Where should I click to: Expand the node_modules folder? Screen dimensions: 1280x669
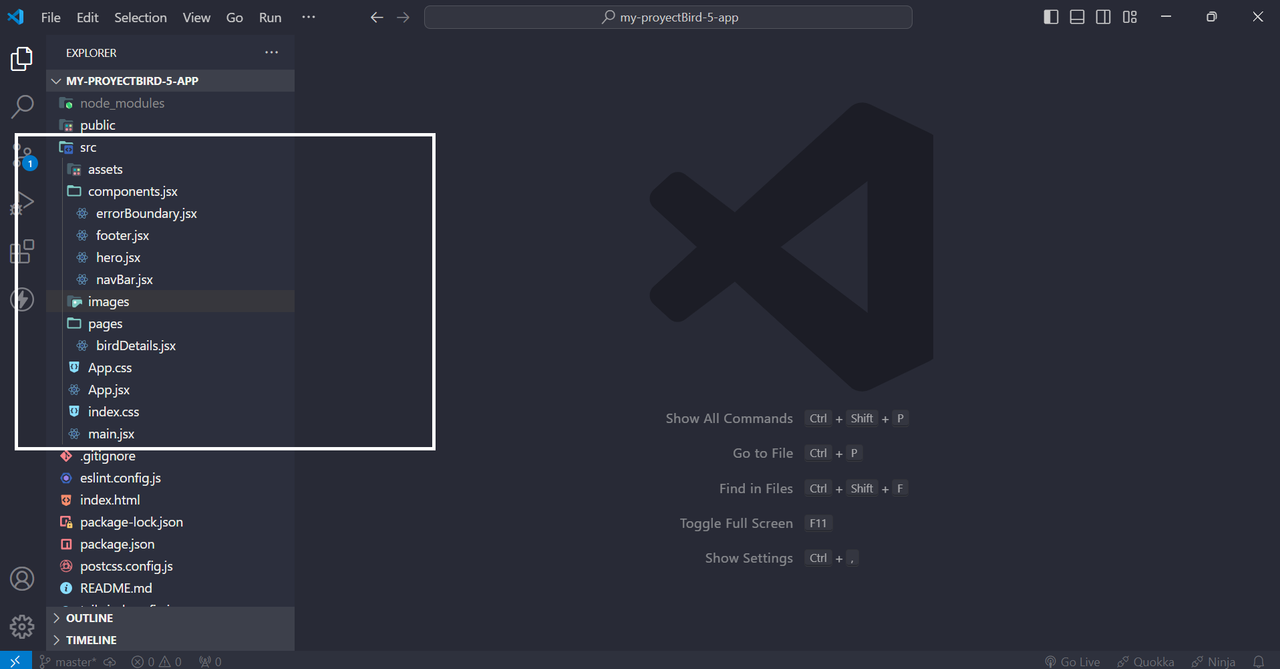(170, 103)
